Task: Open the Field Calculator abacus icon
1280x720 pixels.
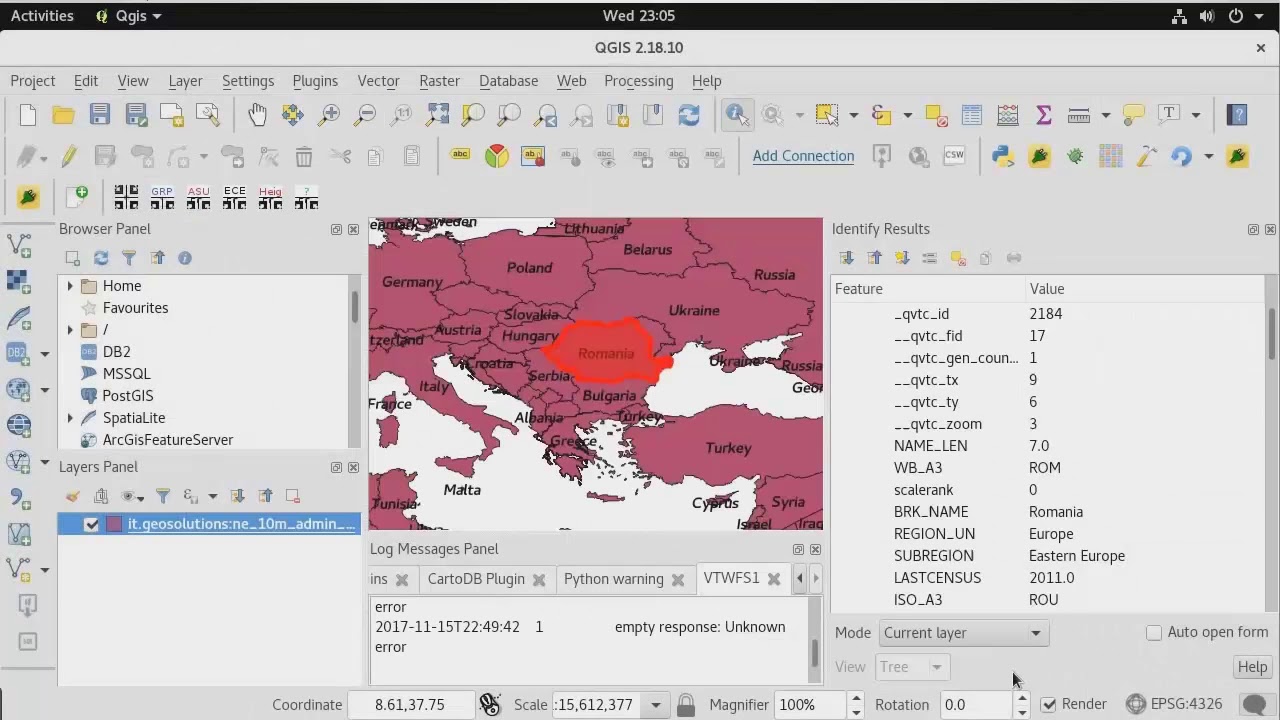Action: pos(1007,115)
